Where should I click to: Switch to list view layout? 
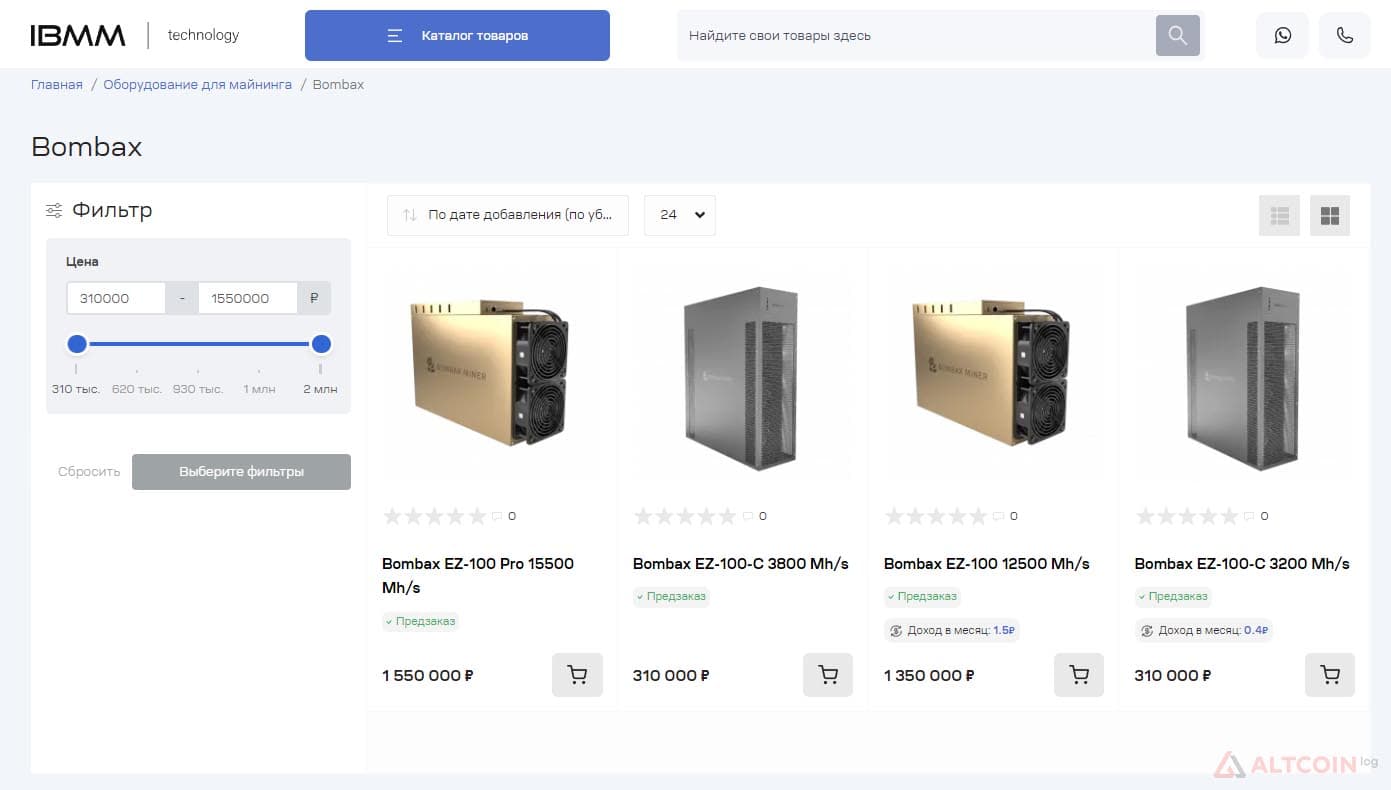pyautogui.click(x=1279, y=215)
